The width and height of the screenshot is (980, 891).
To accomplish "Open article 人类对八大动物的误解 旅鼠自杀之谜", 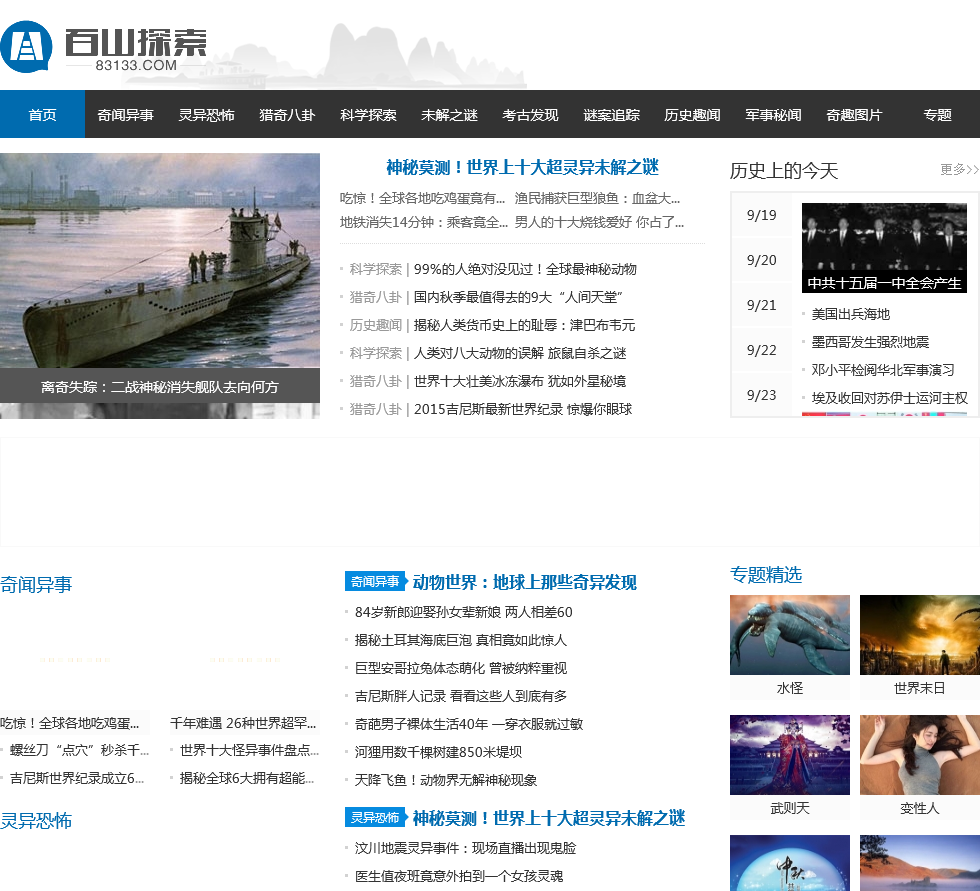I will [x=520, y=353].
